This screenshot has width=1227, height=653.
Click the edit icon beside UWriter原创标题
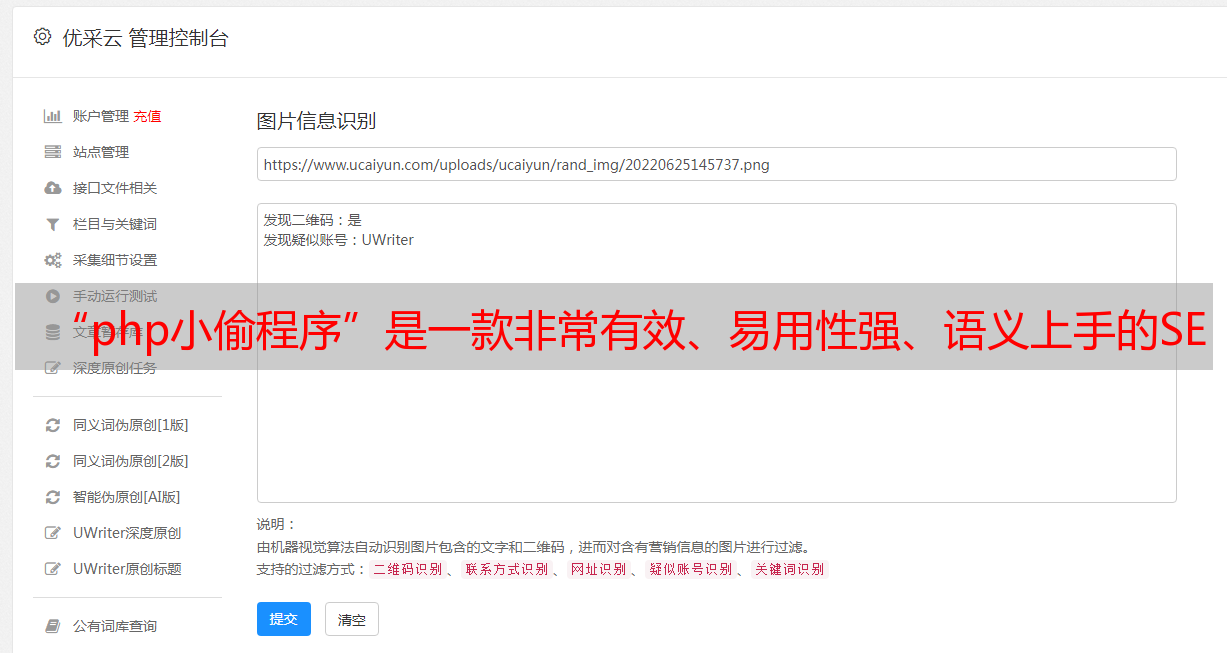pos(53,569)
